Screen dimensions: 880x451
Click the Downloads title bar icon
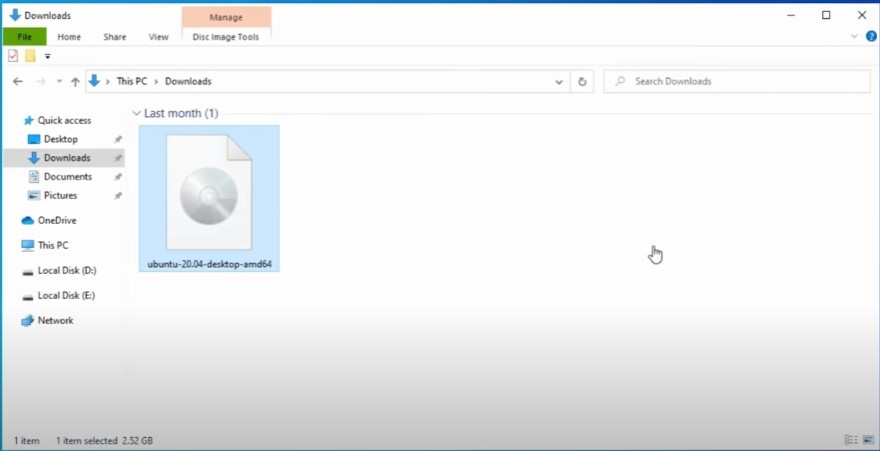click(x=15, y=15)
